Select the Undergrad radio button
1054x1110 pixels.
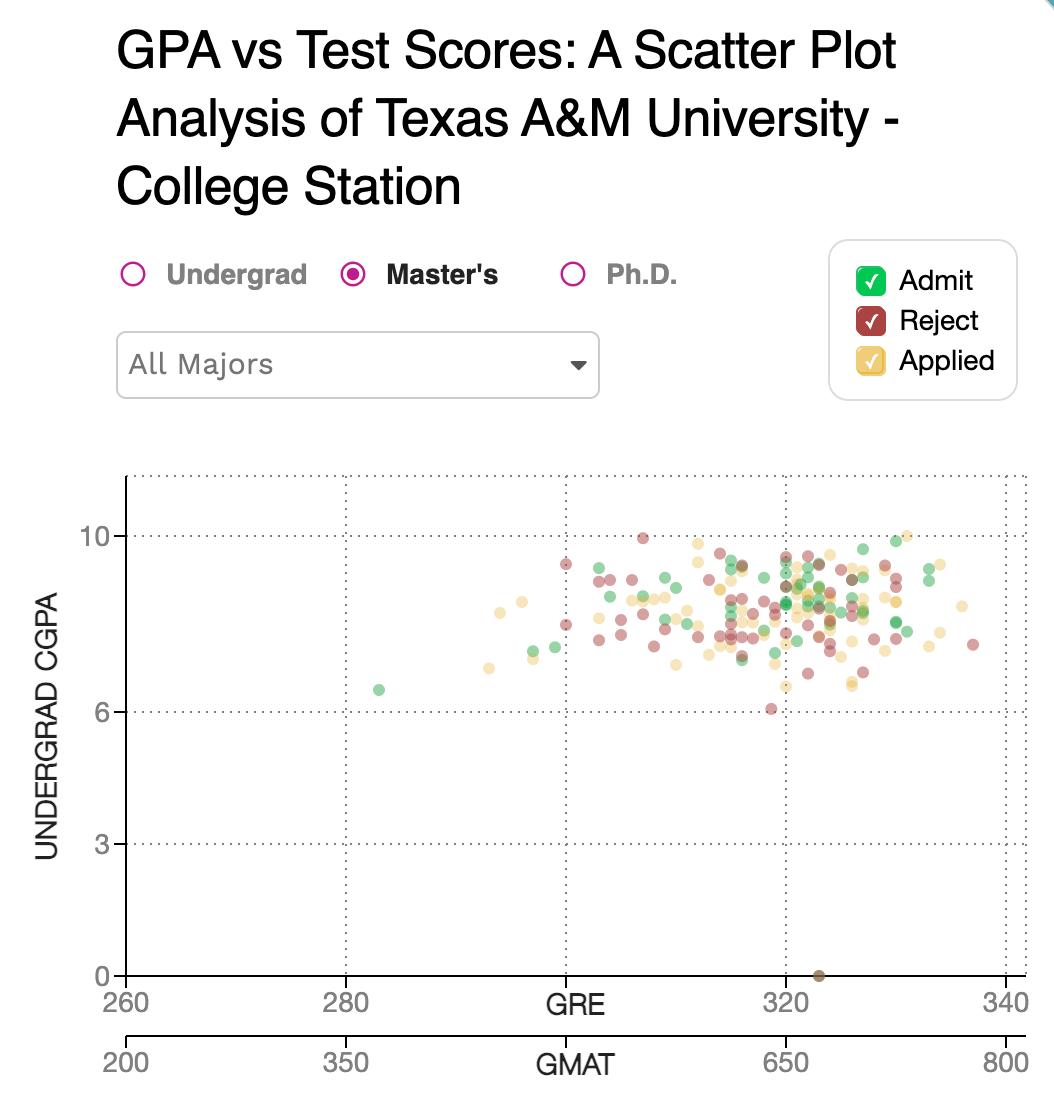[133, 274]
